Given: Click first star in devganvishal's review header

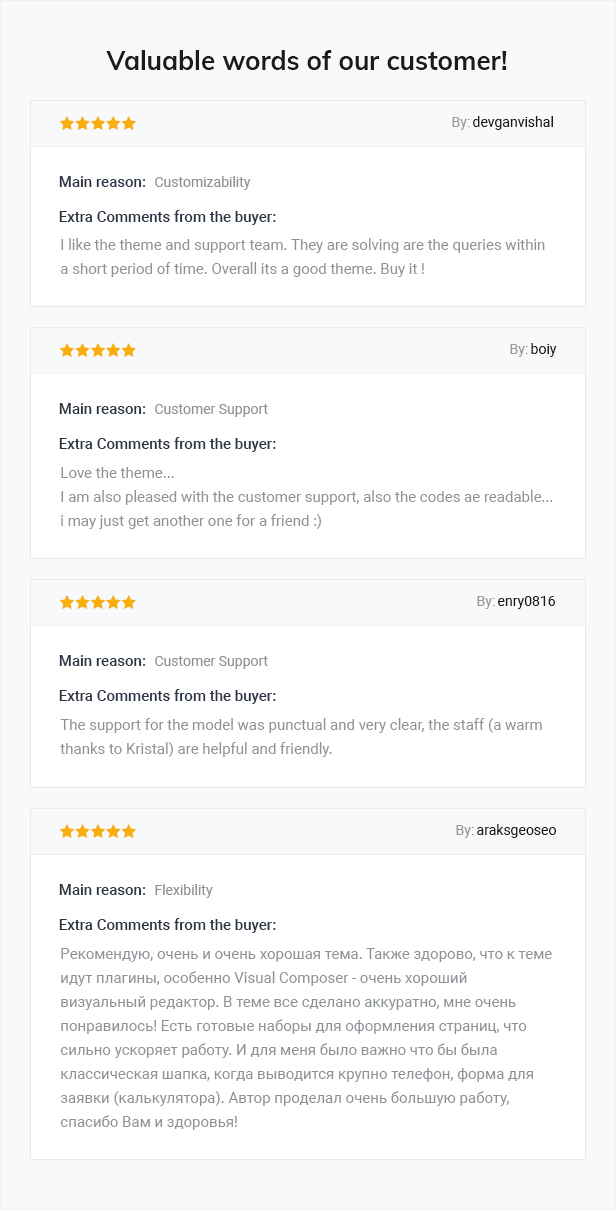Looking at the screenshot, I should pos(67,123).
